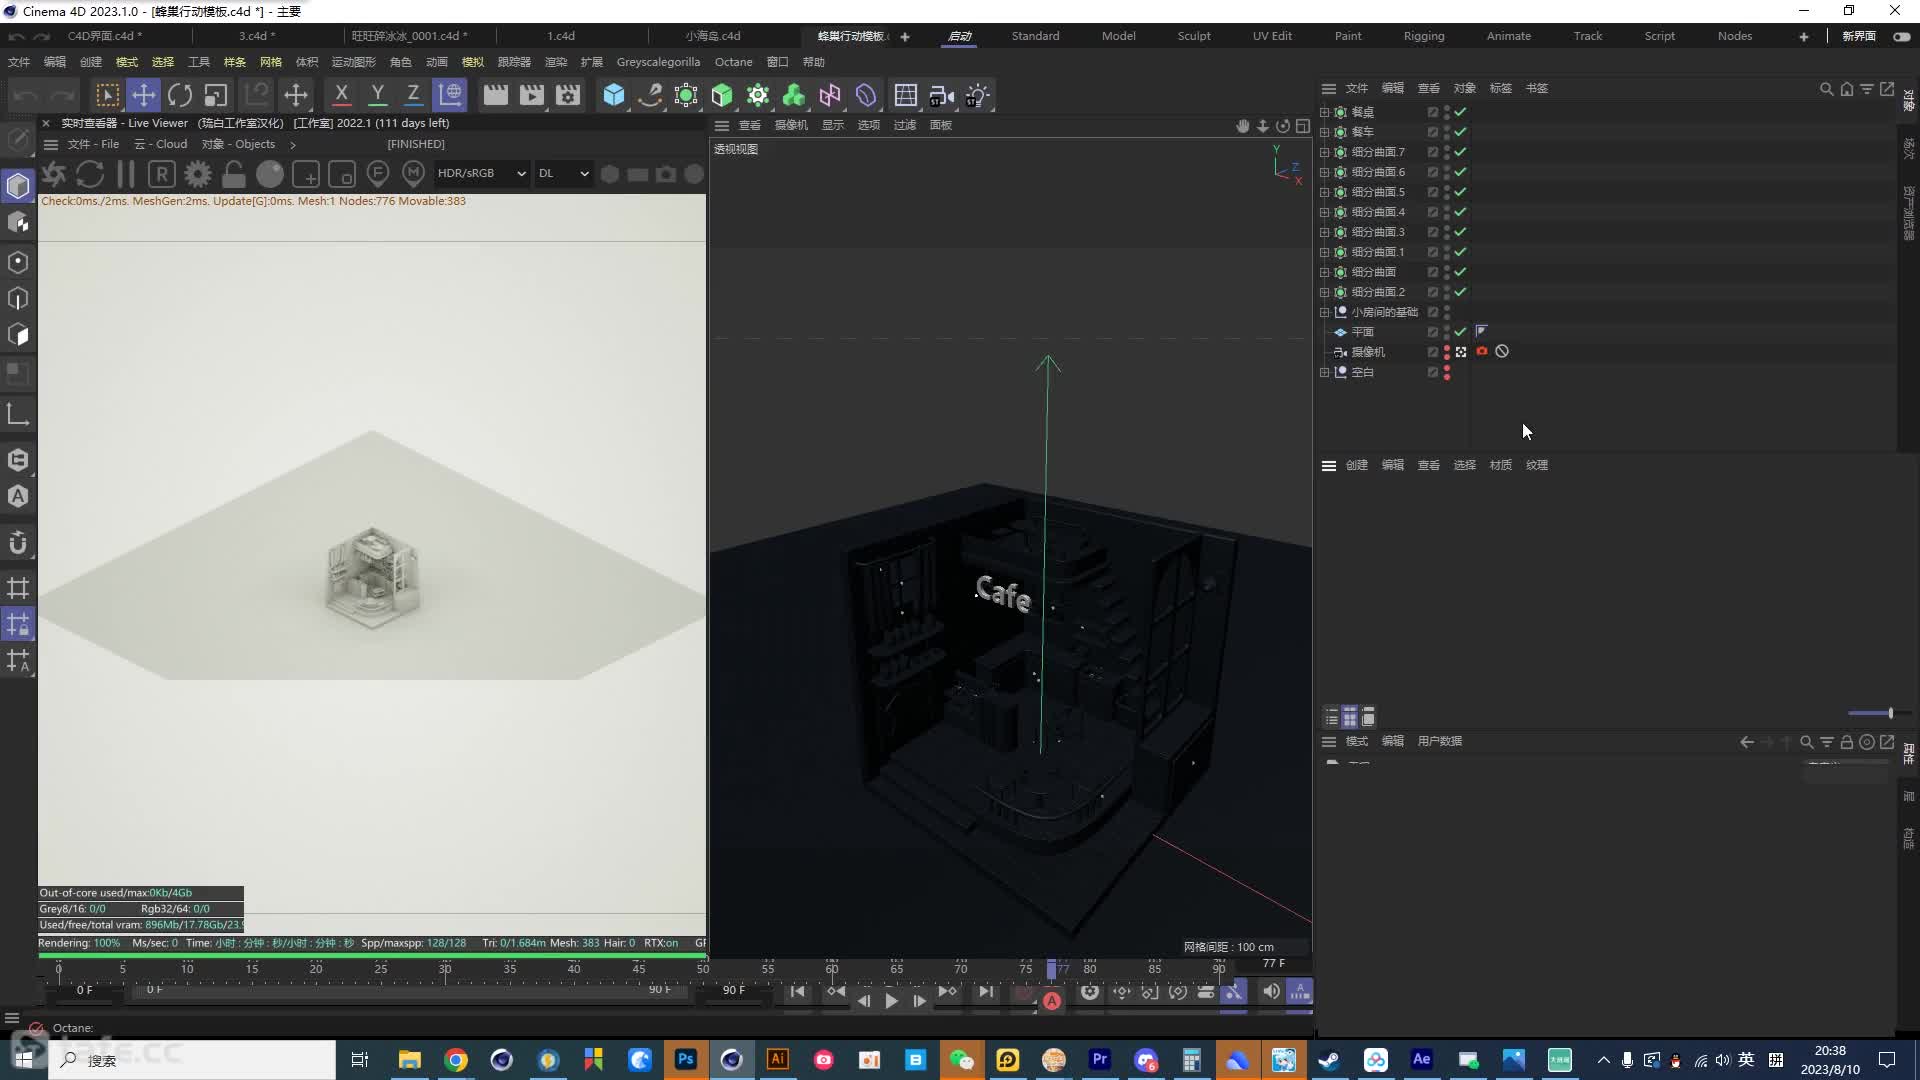1920x1080 pixels.
Task: Add a camera object from toolbar
Action: click(941, 95)
